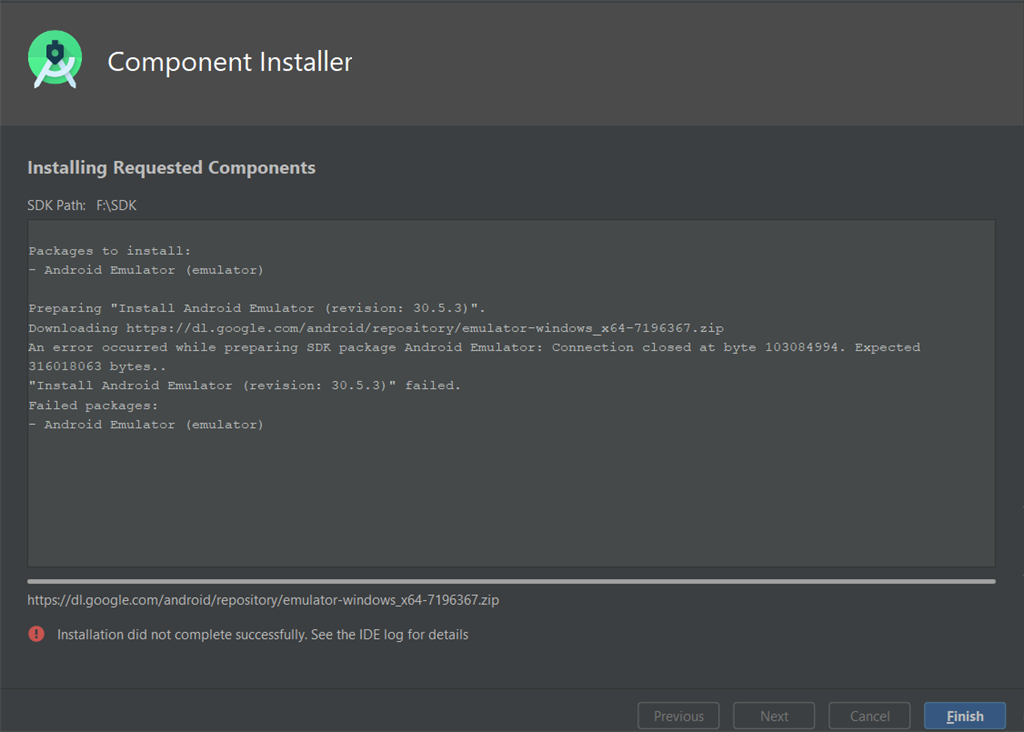The image size is (1024, 732).
Task: Click the installation progress bar
Action: [511, 581]
